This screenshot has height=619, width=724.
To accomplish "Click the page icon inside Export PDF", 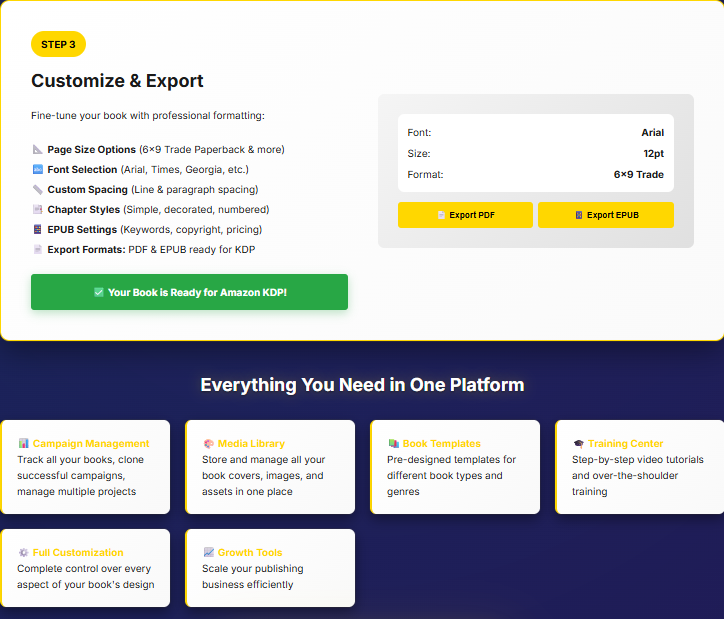I will (x=441, y=215).
